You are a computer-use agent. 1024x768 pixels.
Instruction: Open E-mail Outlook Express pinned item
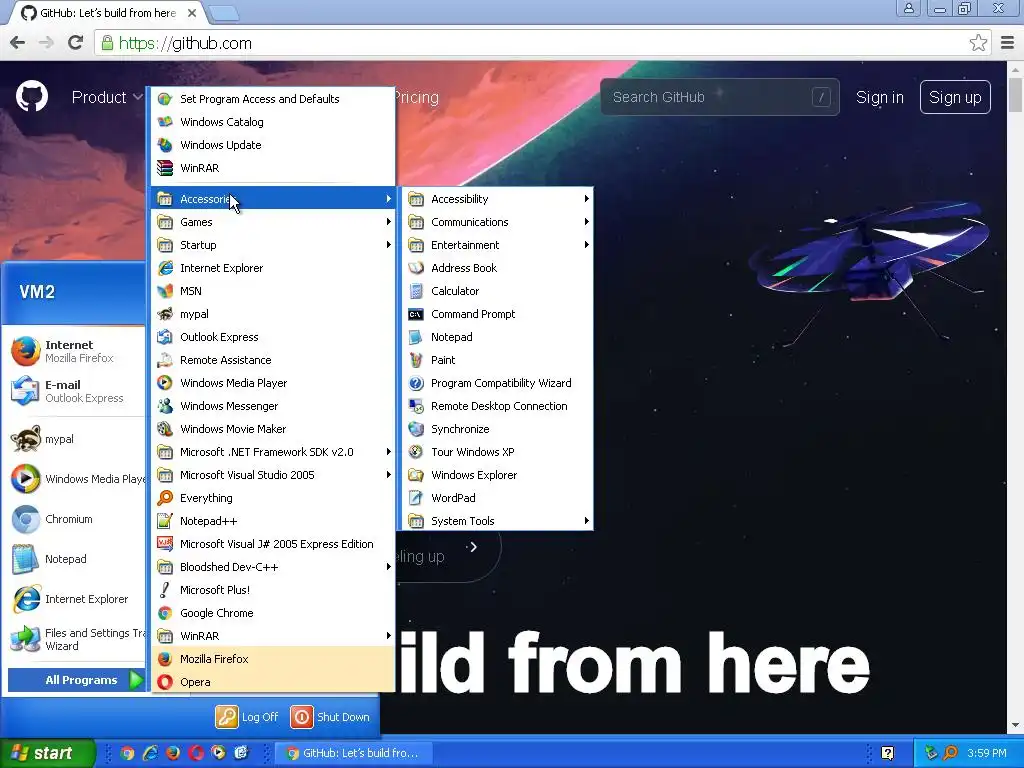(76, 391)
